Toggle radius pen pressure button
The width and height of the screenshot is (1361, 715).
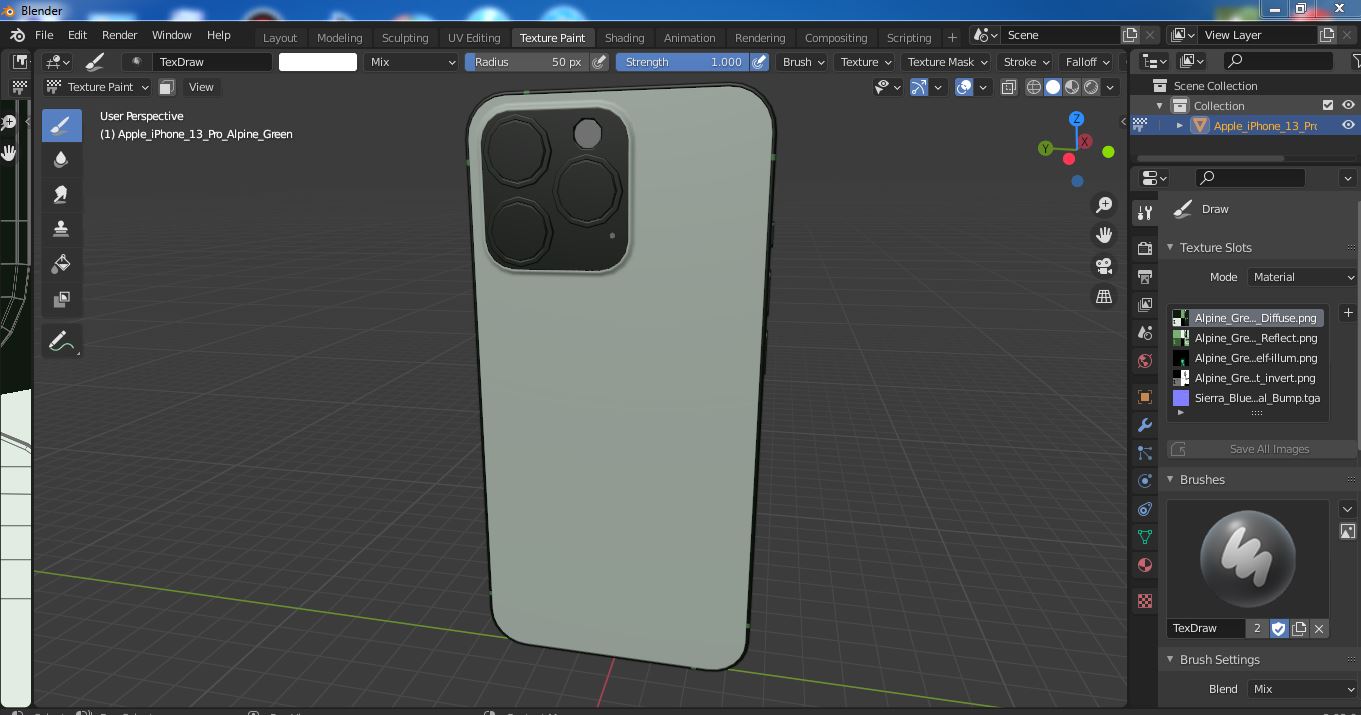click(x=599, y=62)
